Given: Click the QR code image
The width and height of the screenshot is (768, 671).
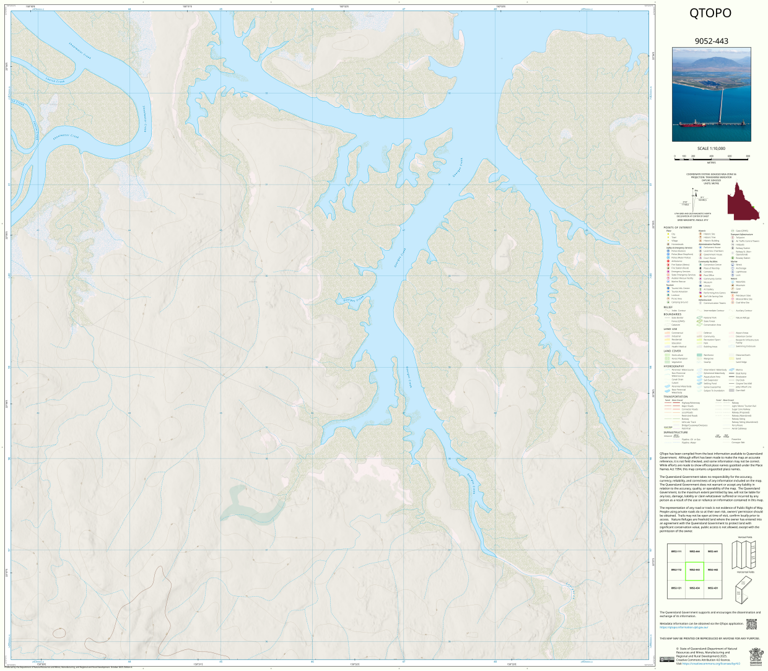Looking at the screenshot, I should pyautogui.click(x=751, y=624).
